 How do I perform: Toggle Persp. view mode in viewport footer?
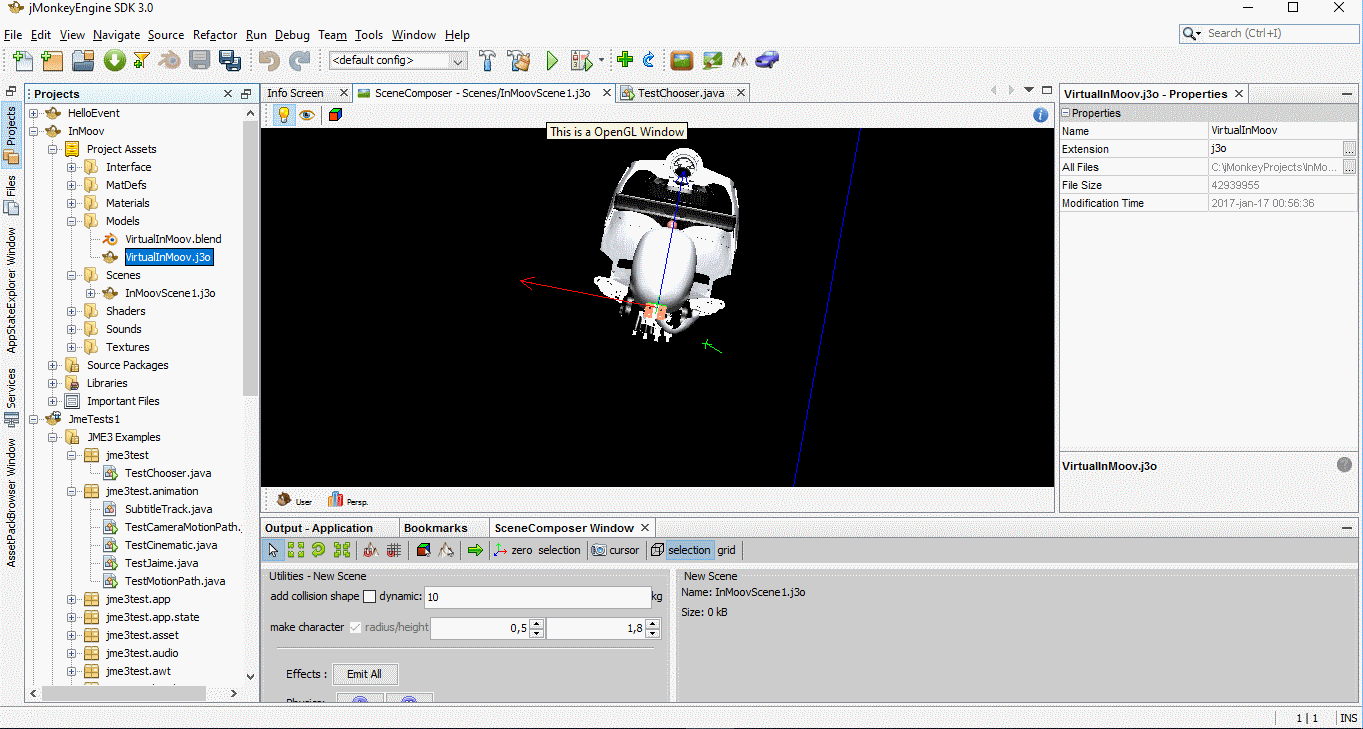click(x=349, y=499)
